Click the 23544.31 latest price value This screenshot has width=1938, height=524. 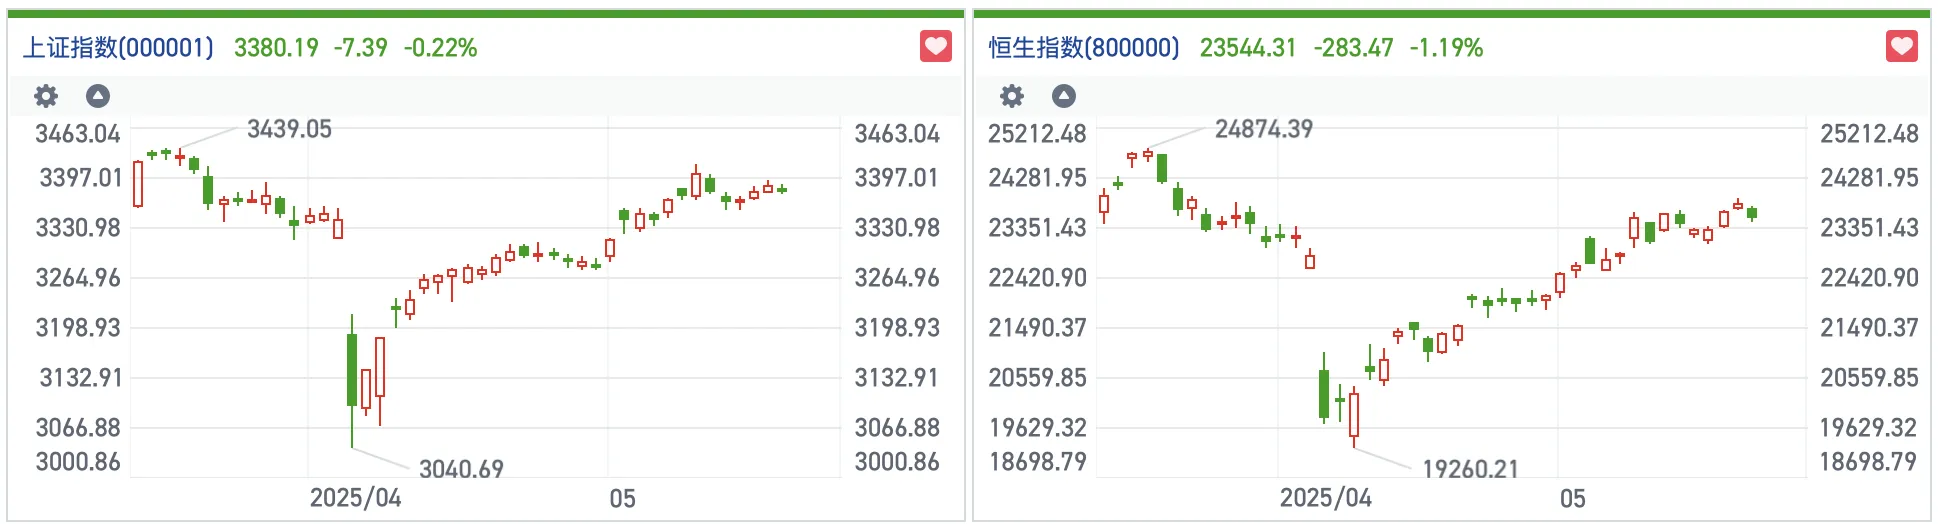[x=1247, y=48]
